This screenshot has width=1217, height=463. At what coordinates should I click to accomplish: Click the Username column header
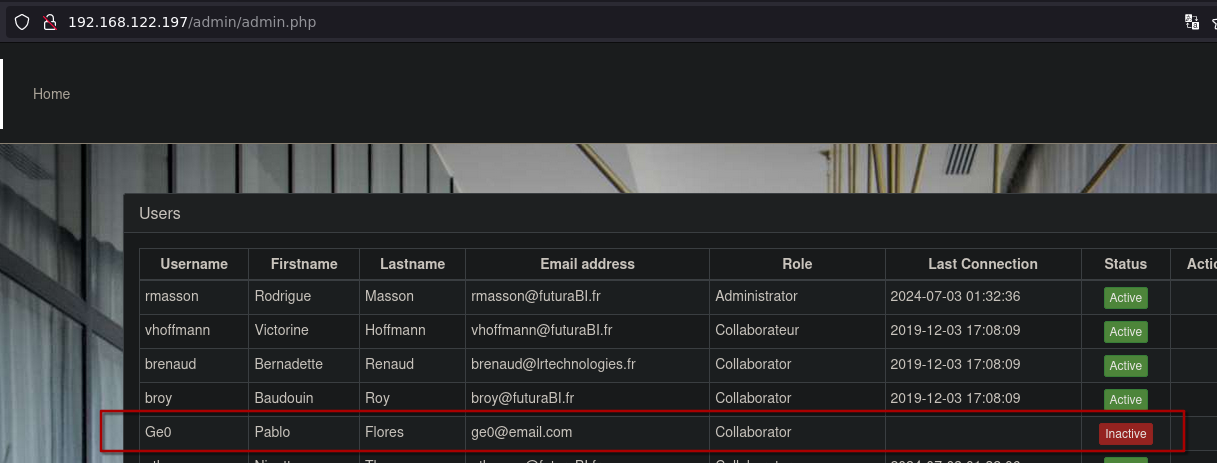(194, 264)
